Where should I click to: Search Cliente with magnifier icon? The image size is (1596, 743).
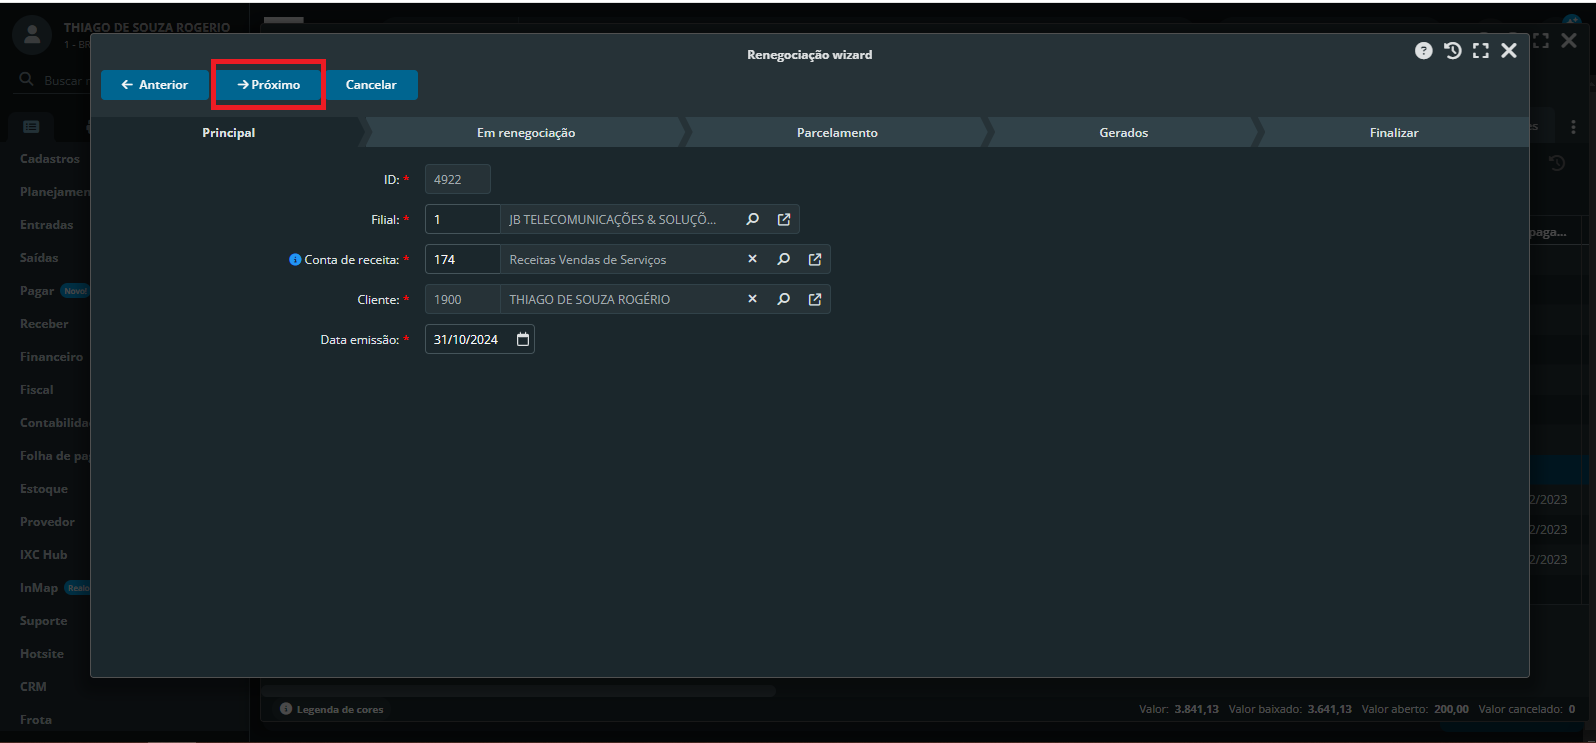(x=784, y=299)
